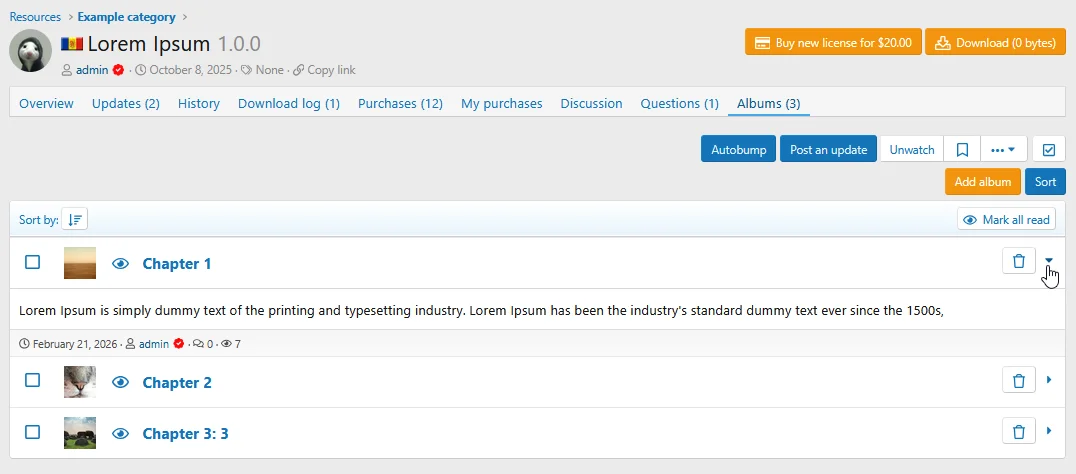Click the admin avatar image
Screen dimensions: 1076x474
pos(30,51)
